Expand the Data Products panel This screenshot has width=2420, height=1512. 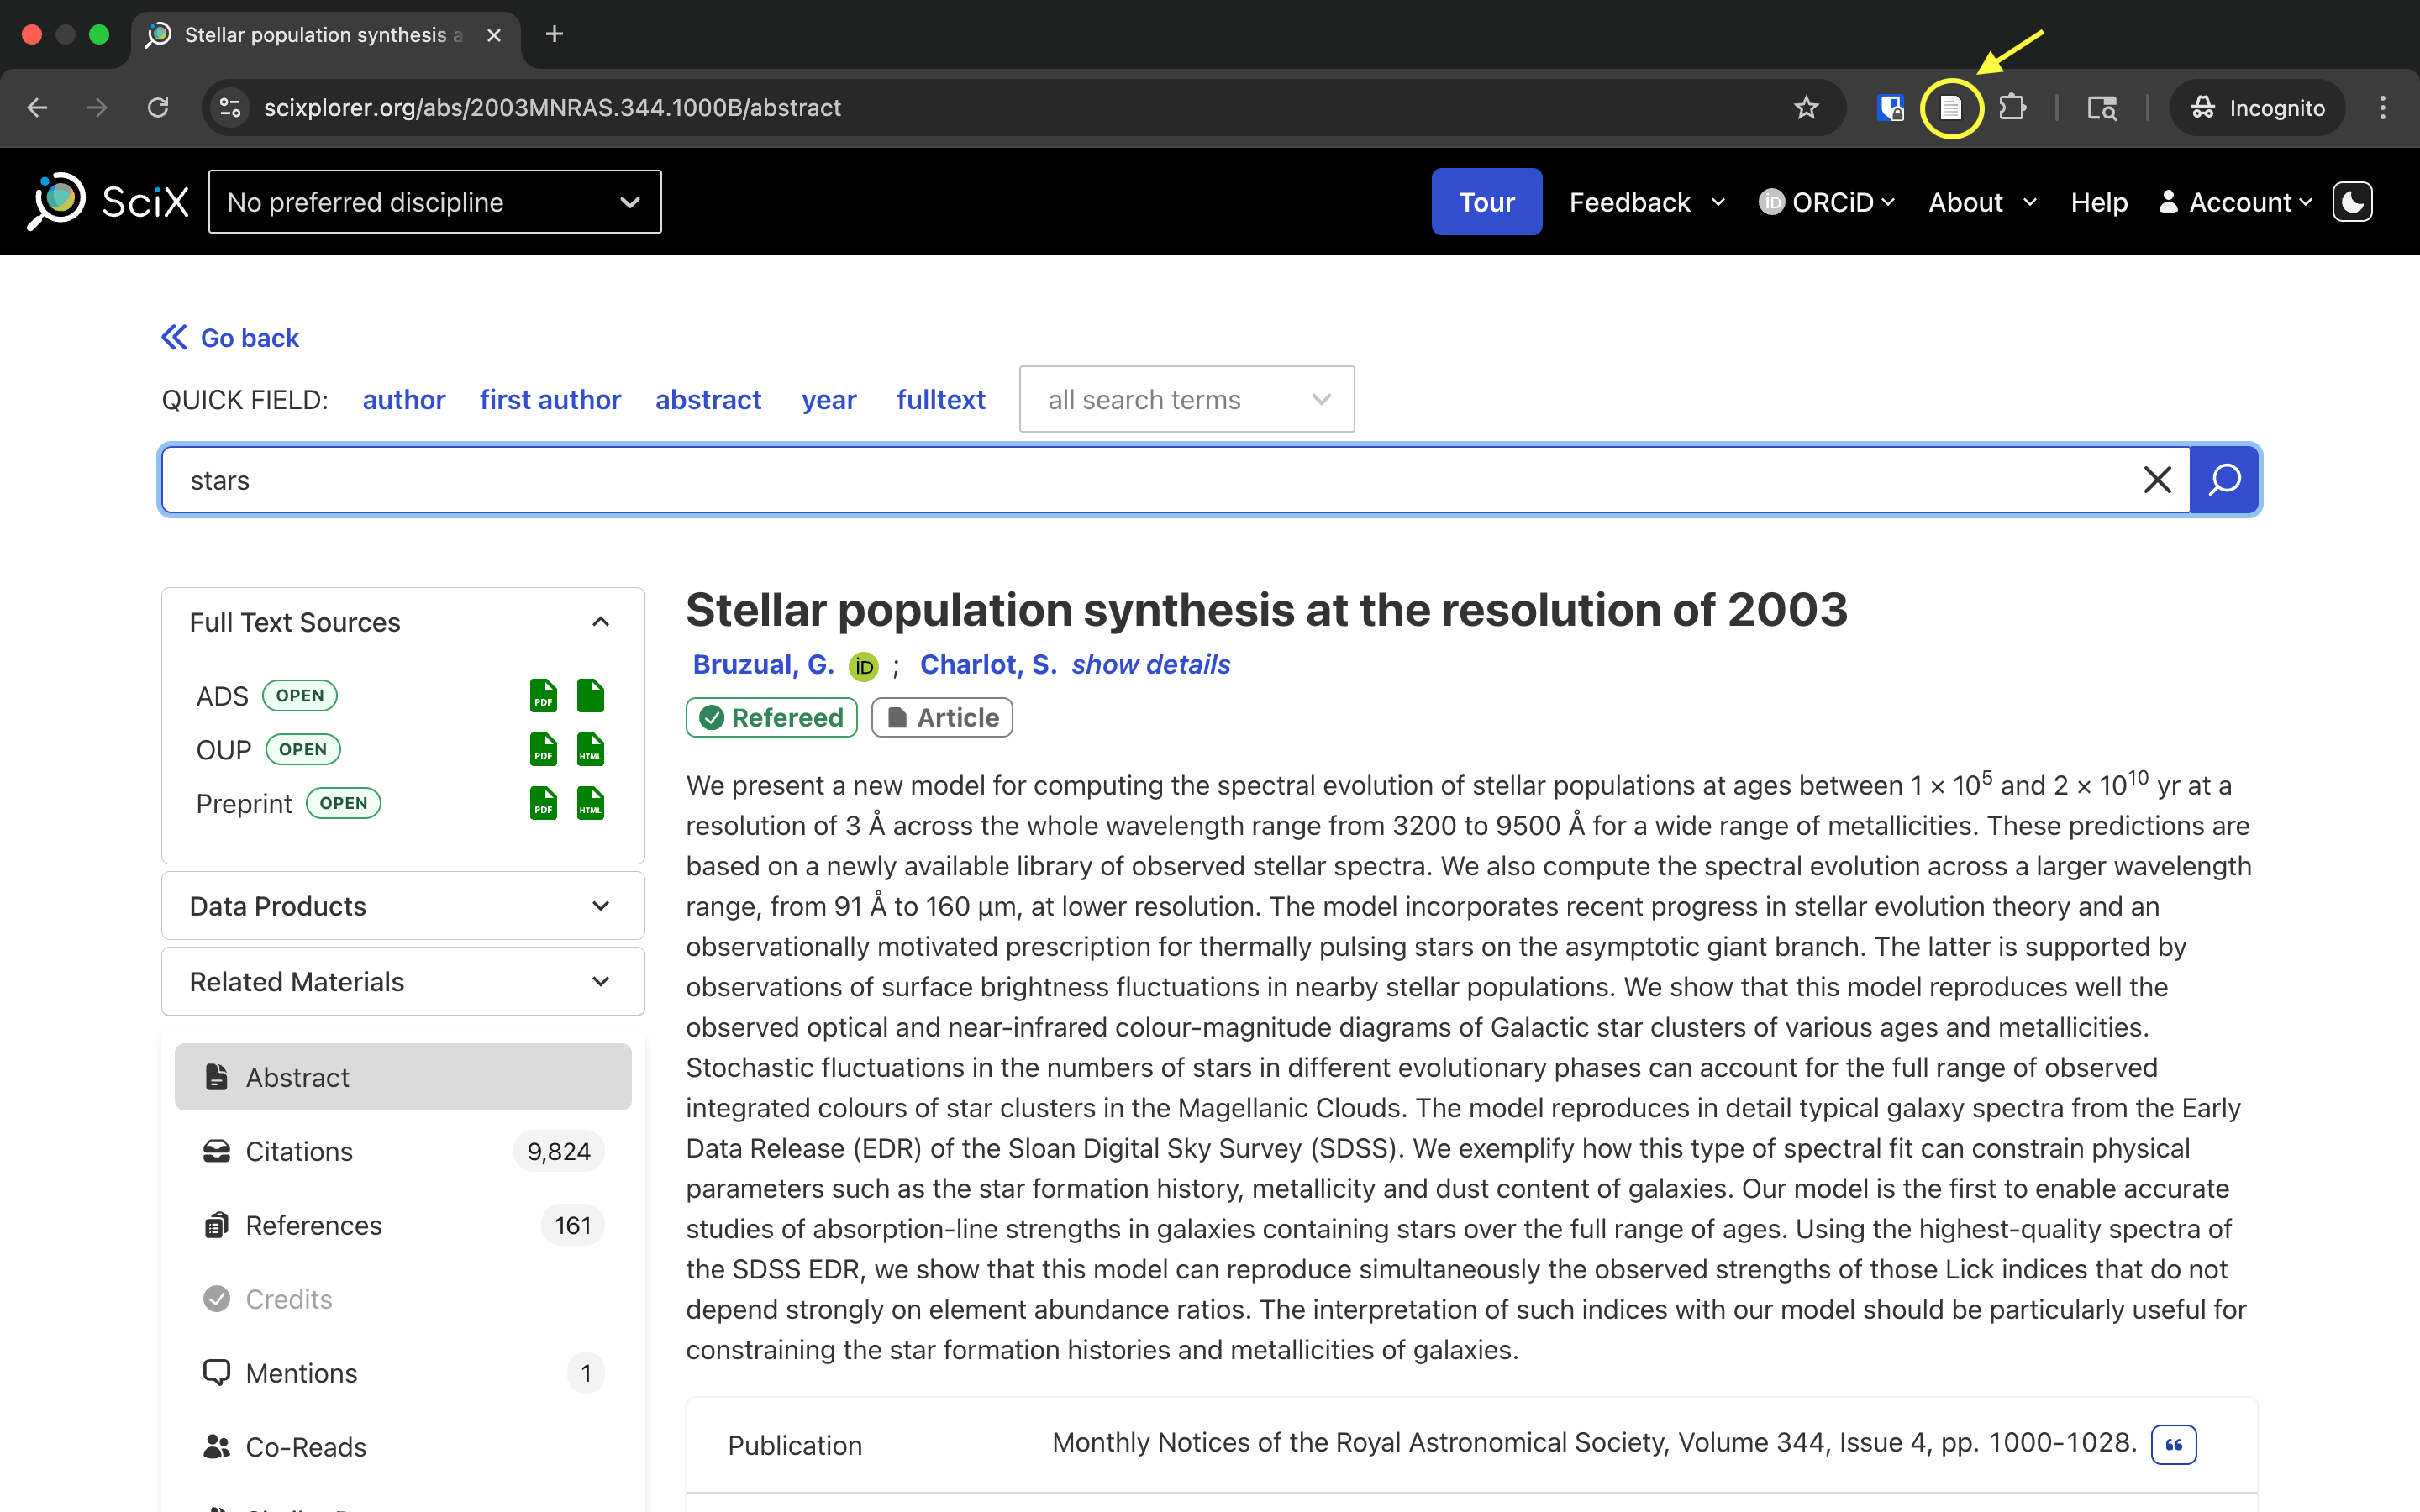point(403,906)
